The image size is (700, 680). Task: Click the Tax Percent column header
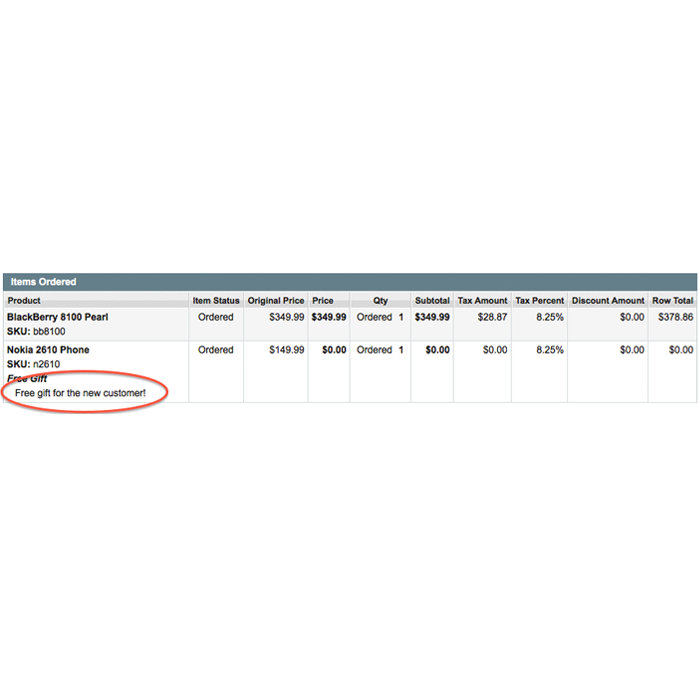pyautogui.click(x=540, y=300)
